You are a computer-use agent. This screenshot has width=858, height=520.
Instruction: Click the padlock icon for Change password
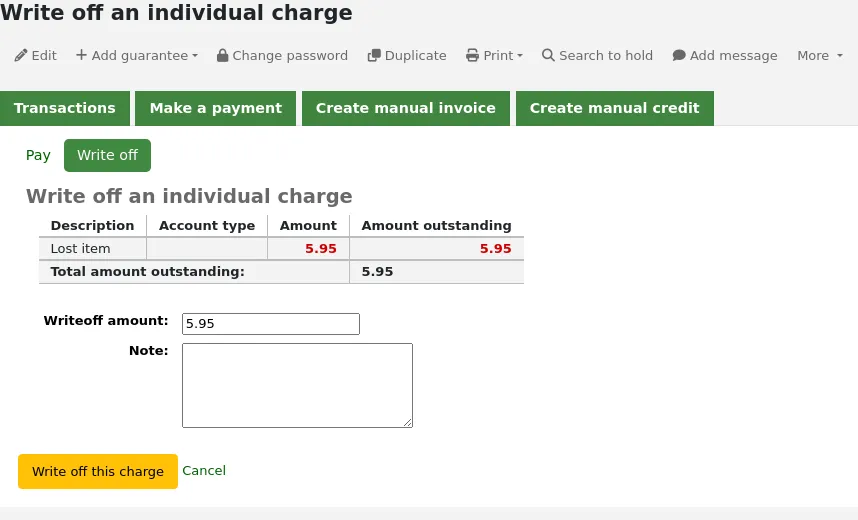(222, 55)
